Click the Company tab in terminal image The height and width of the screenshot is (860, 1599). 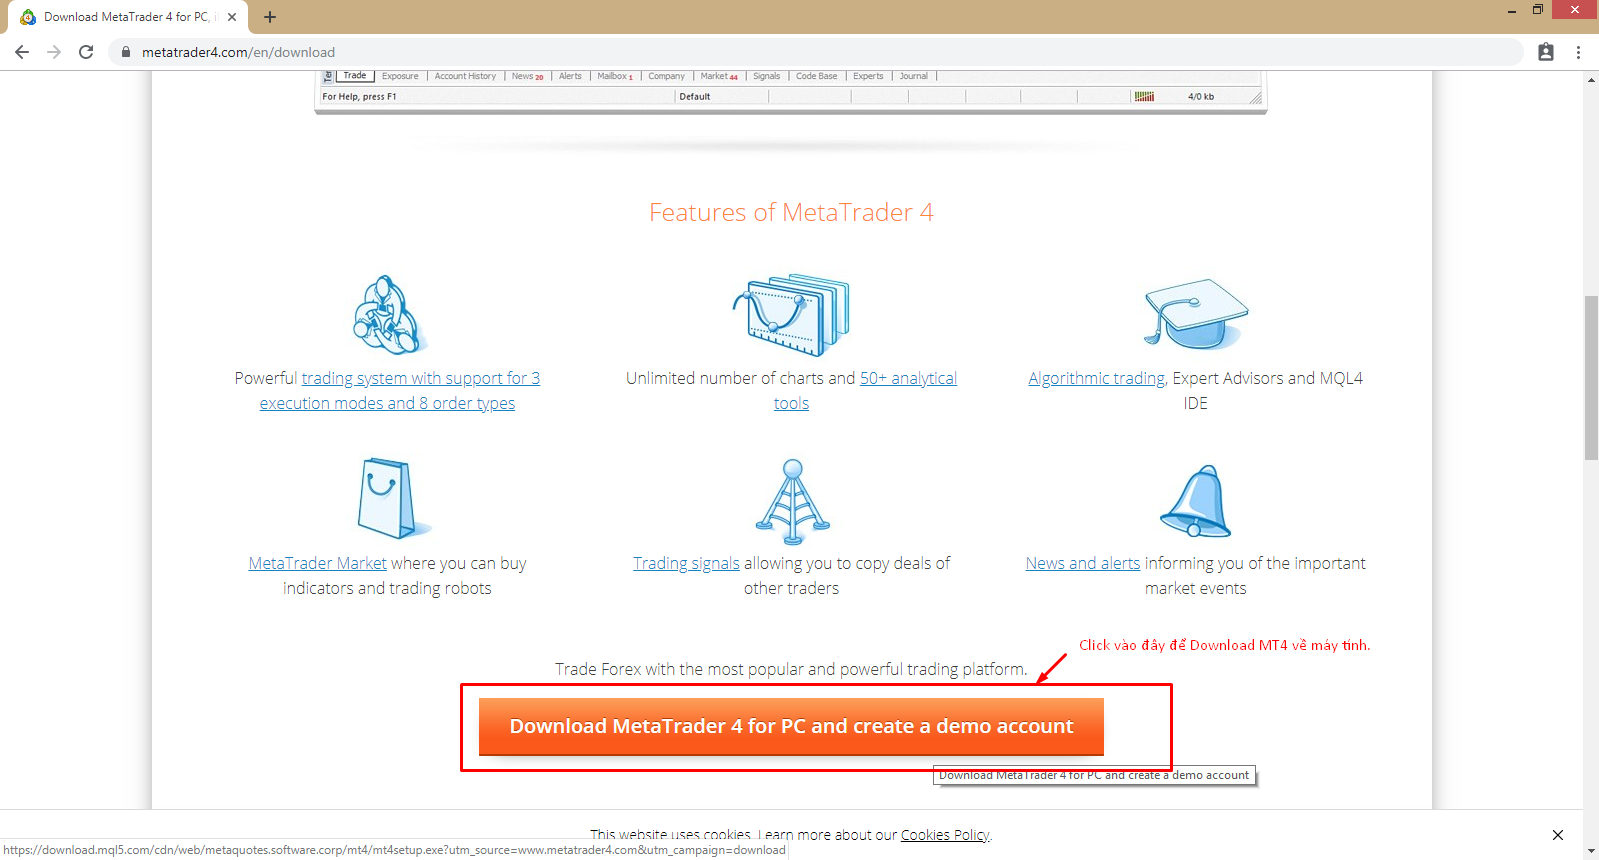[666, 76]
